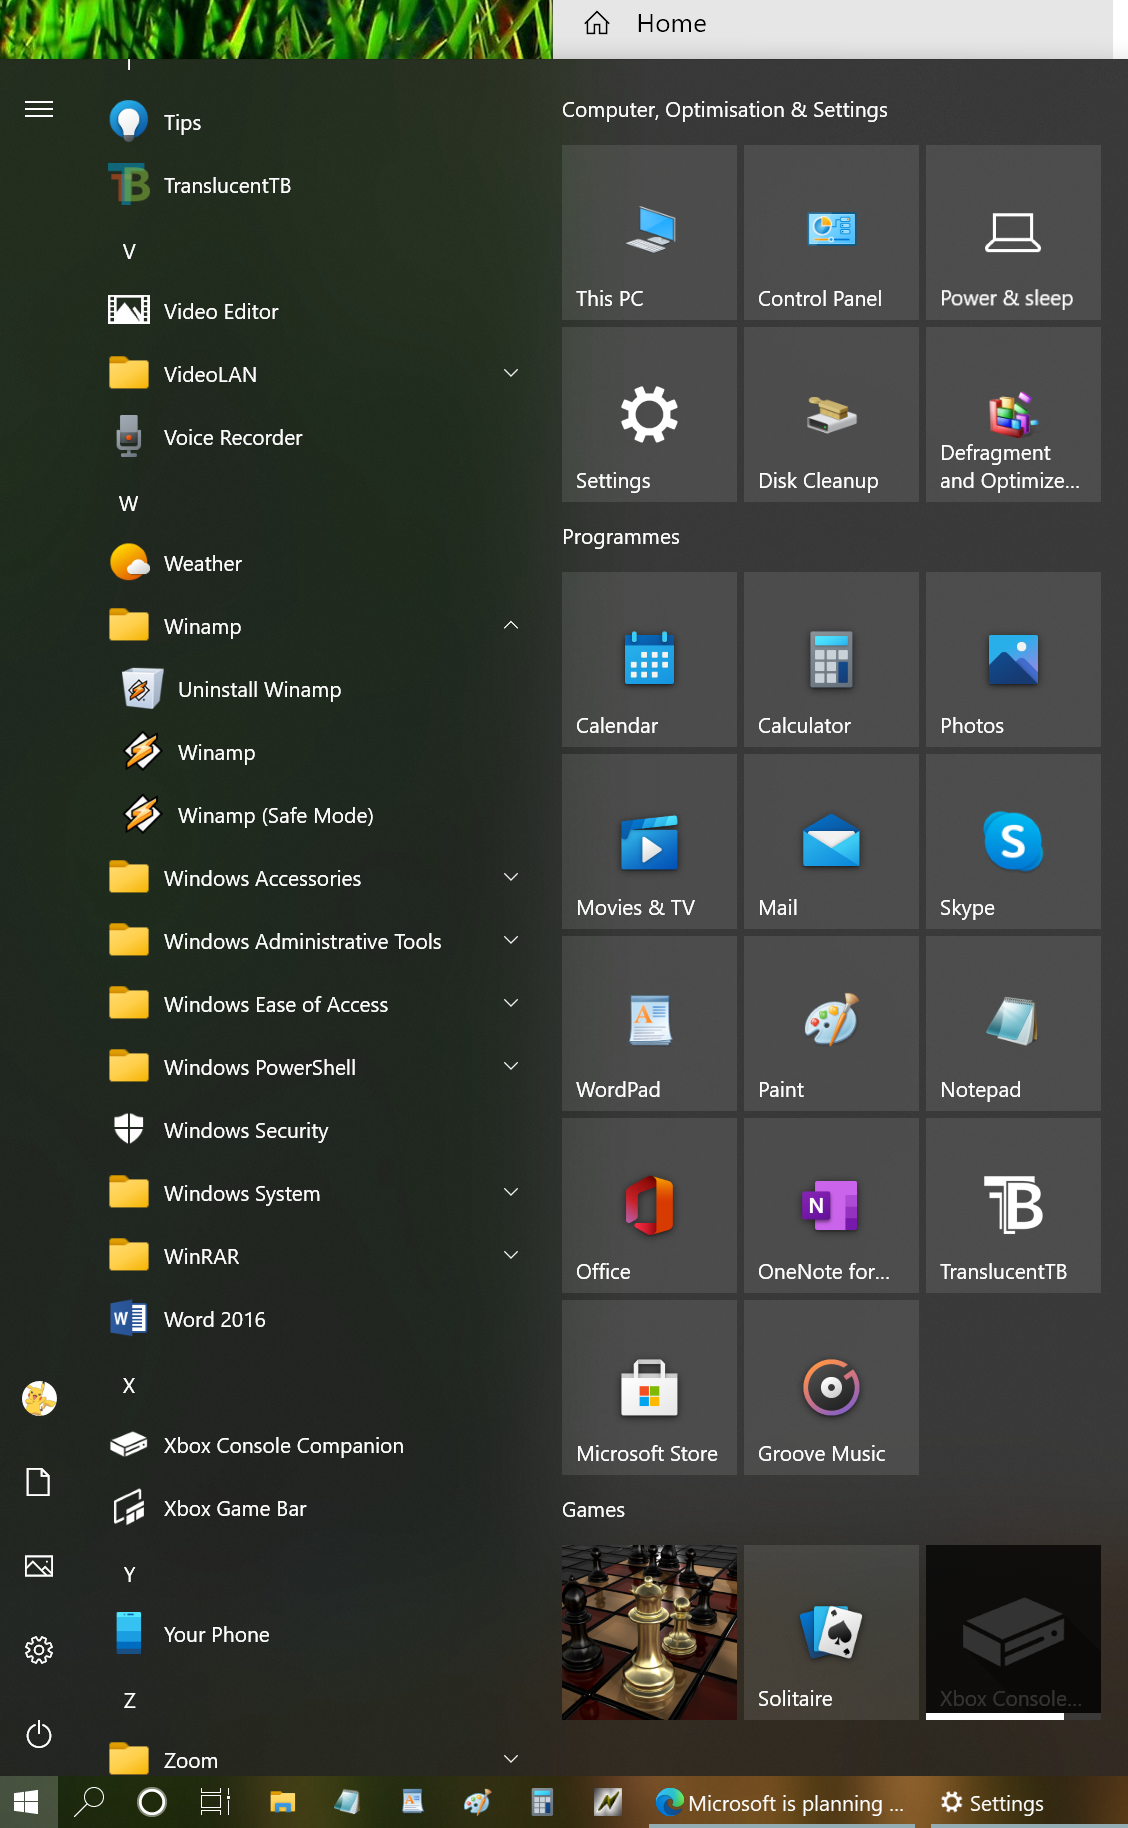
Task: Jump to letter X header
Action: click(129, 1385)
